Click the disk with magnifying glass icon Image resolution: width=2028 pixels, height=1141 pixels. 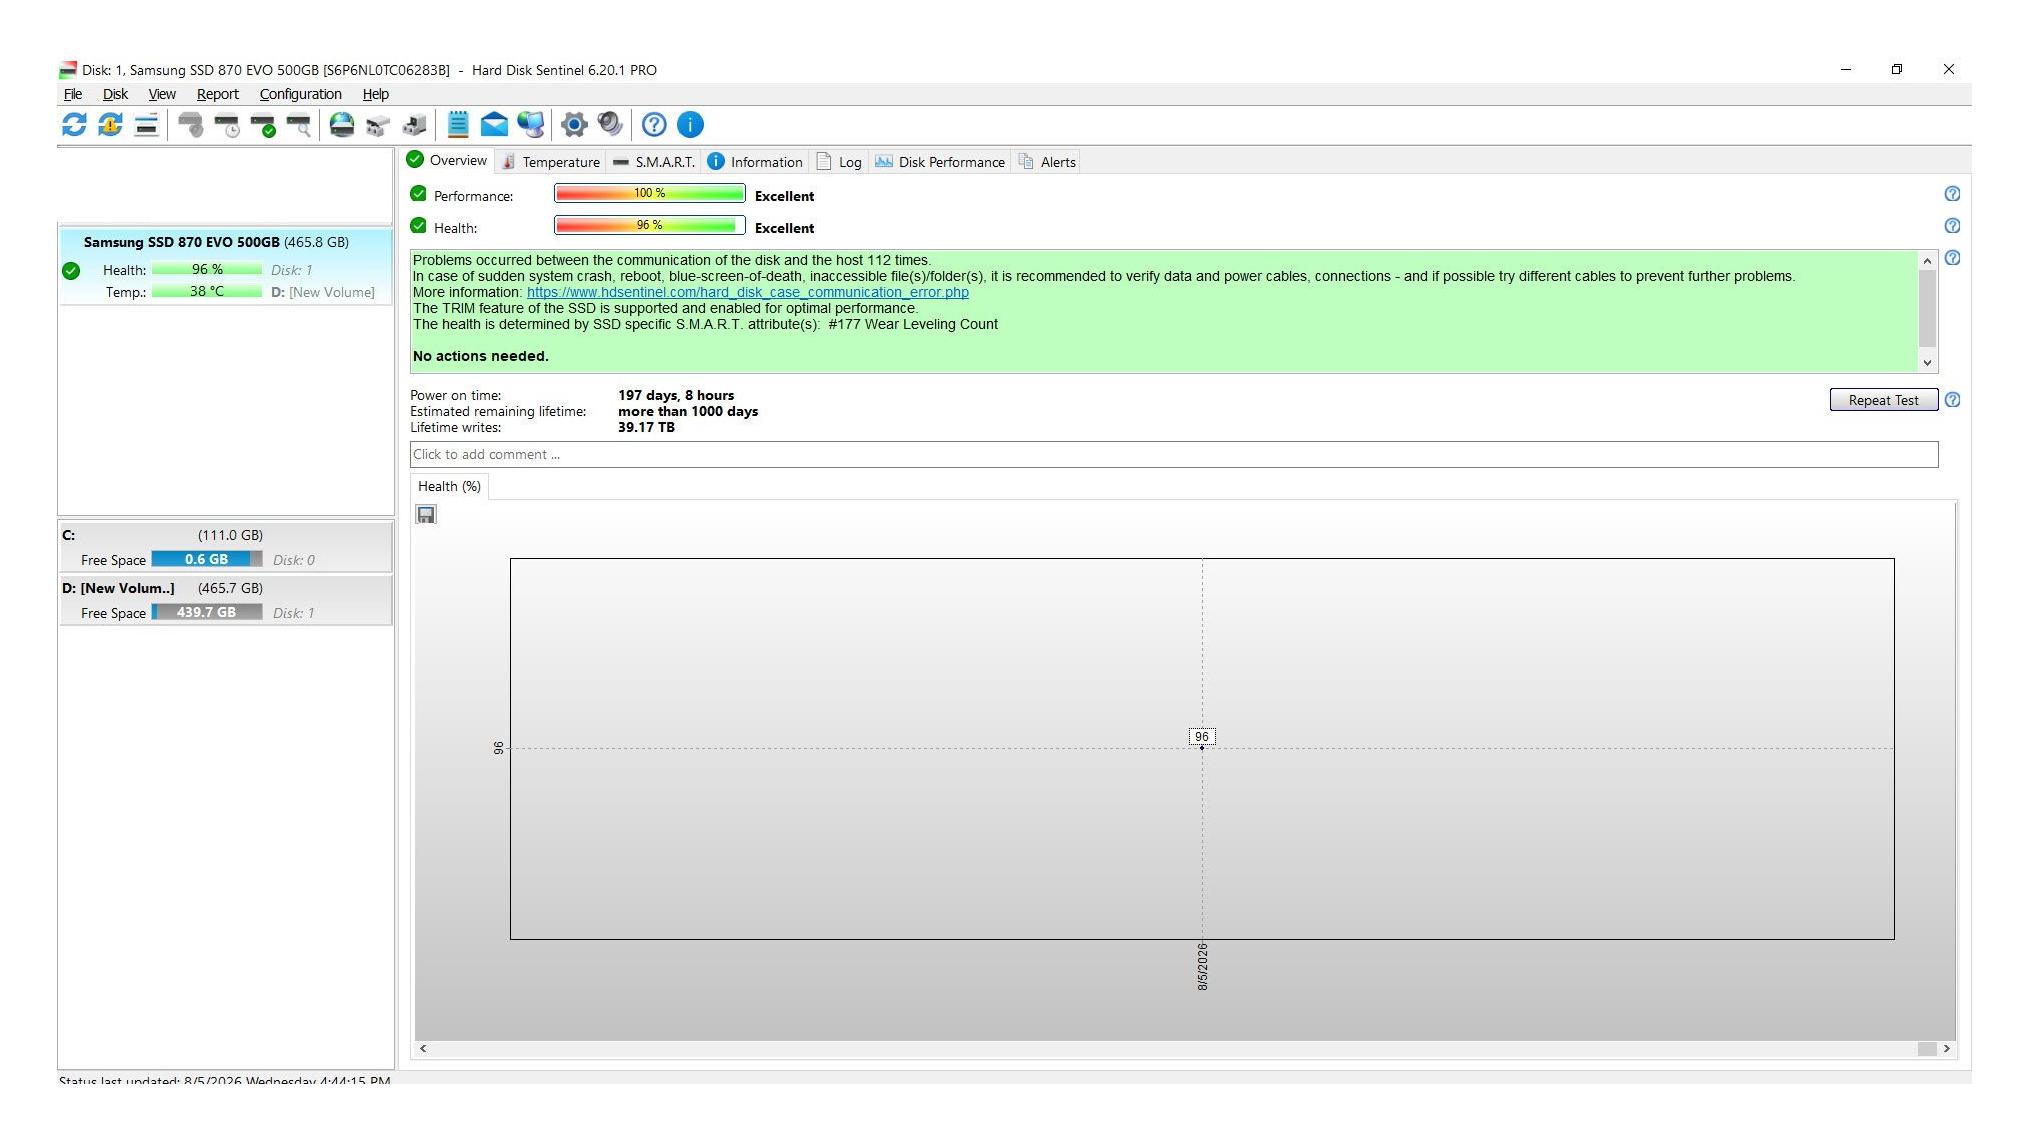click(298, 125)
